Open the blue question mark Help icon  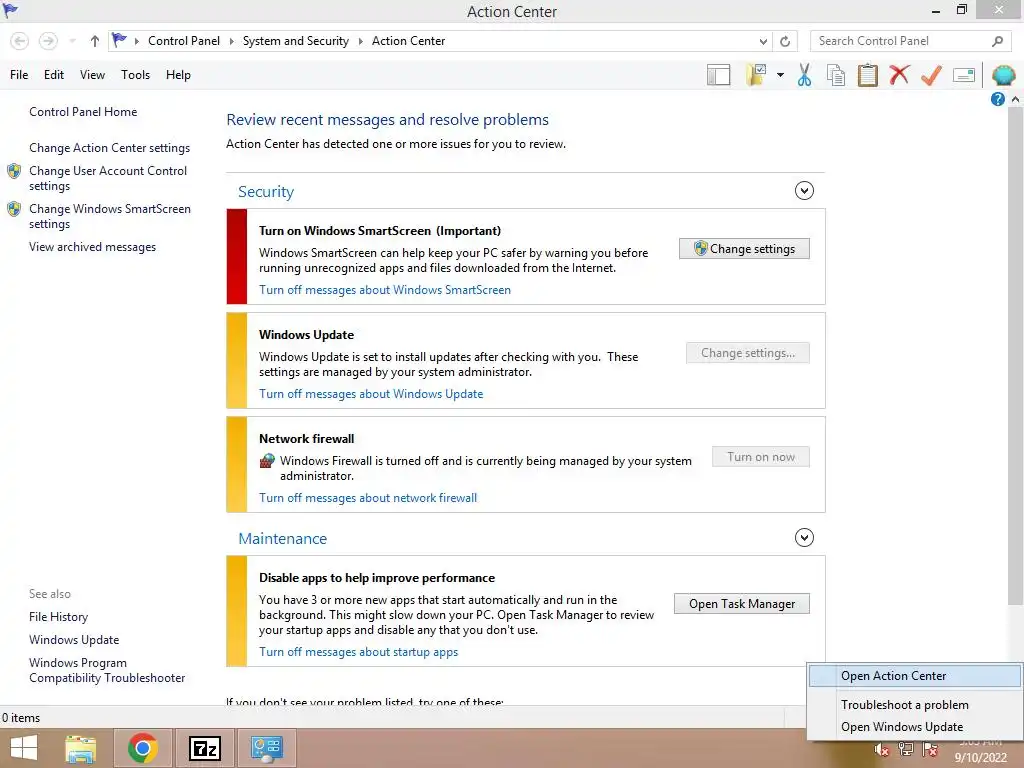(x=997, y=99)
